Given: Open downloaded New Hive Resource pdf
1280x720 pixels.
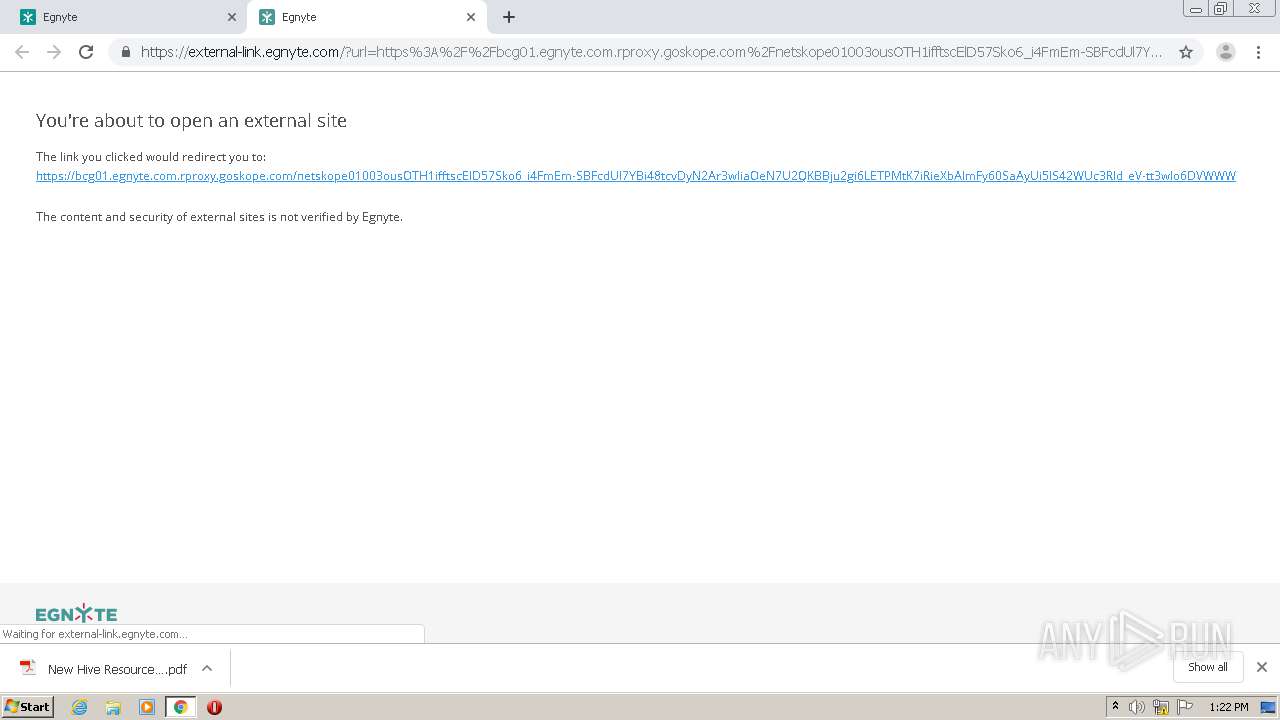Looking at the screenshot, I should point(104,669).
